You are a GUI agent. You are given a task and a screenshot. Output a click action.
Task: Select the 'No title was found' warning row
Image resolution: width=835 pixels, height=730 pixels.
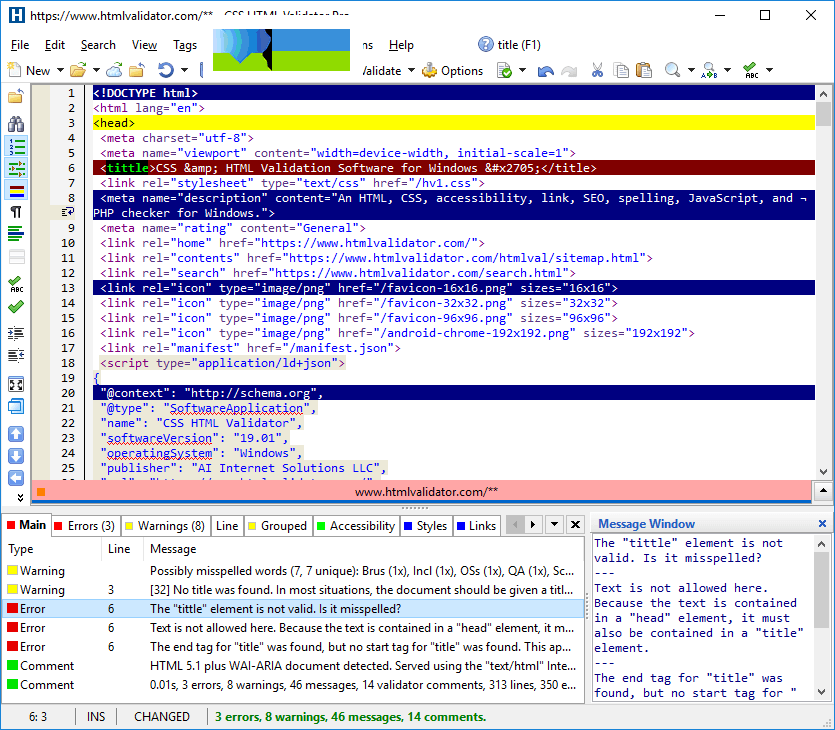(294, 589)
